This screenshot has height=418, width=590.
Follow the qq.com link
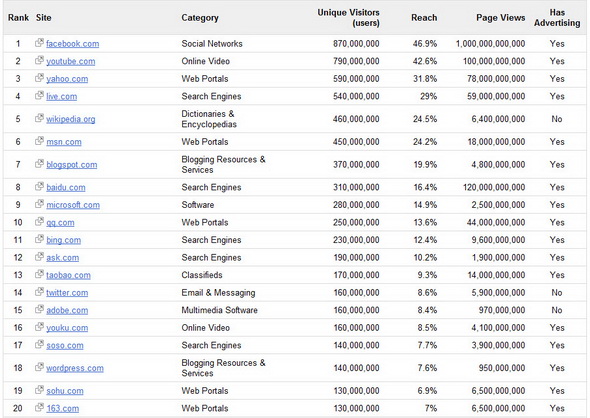click(60, 222)
